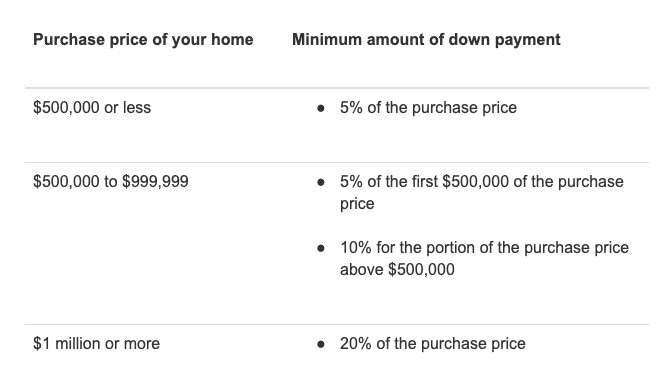Click the divider line beneath the table headers

click(337, 88)
